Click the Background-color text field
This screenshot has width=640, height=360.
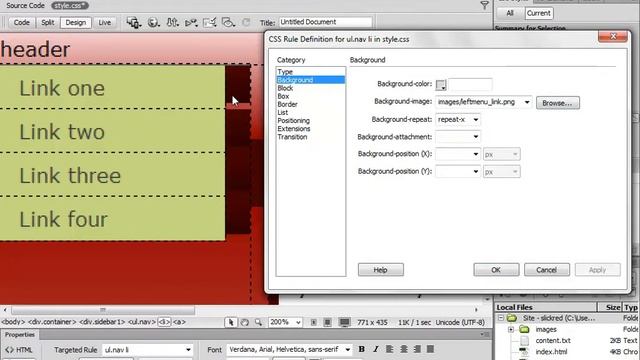tap(470, 84)
